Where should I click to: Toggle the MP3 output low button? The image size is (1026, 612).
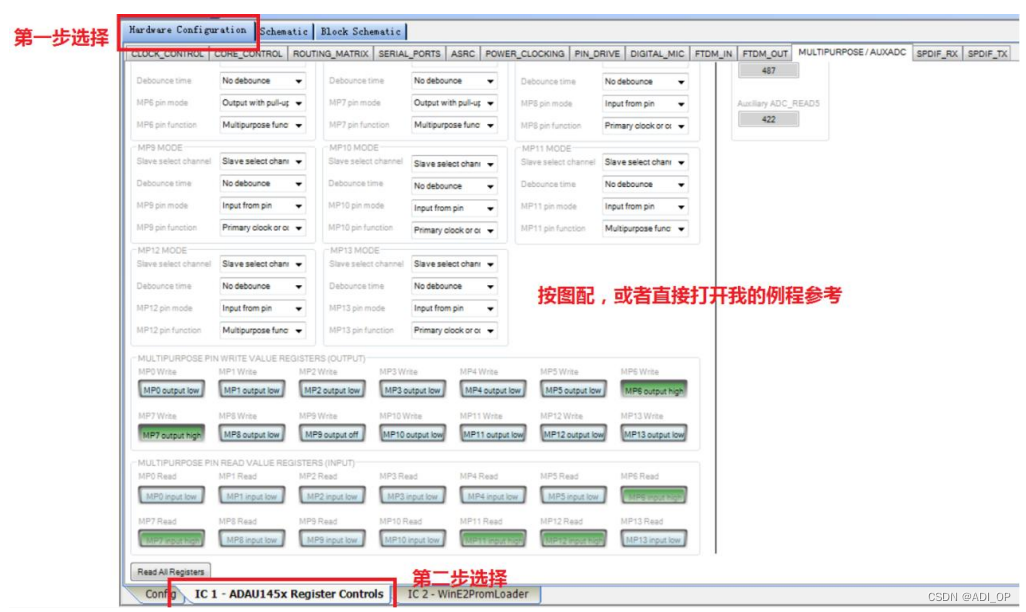point(412,390)
